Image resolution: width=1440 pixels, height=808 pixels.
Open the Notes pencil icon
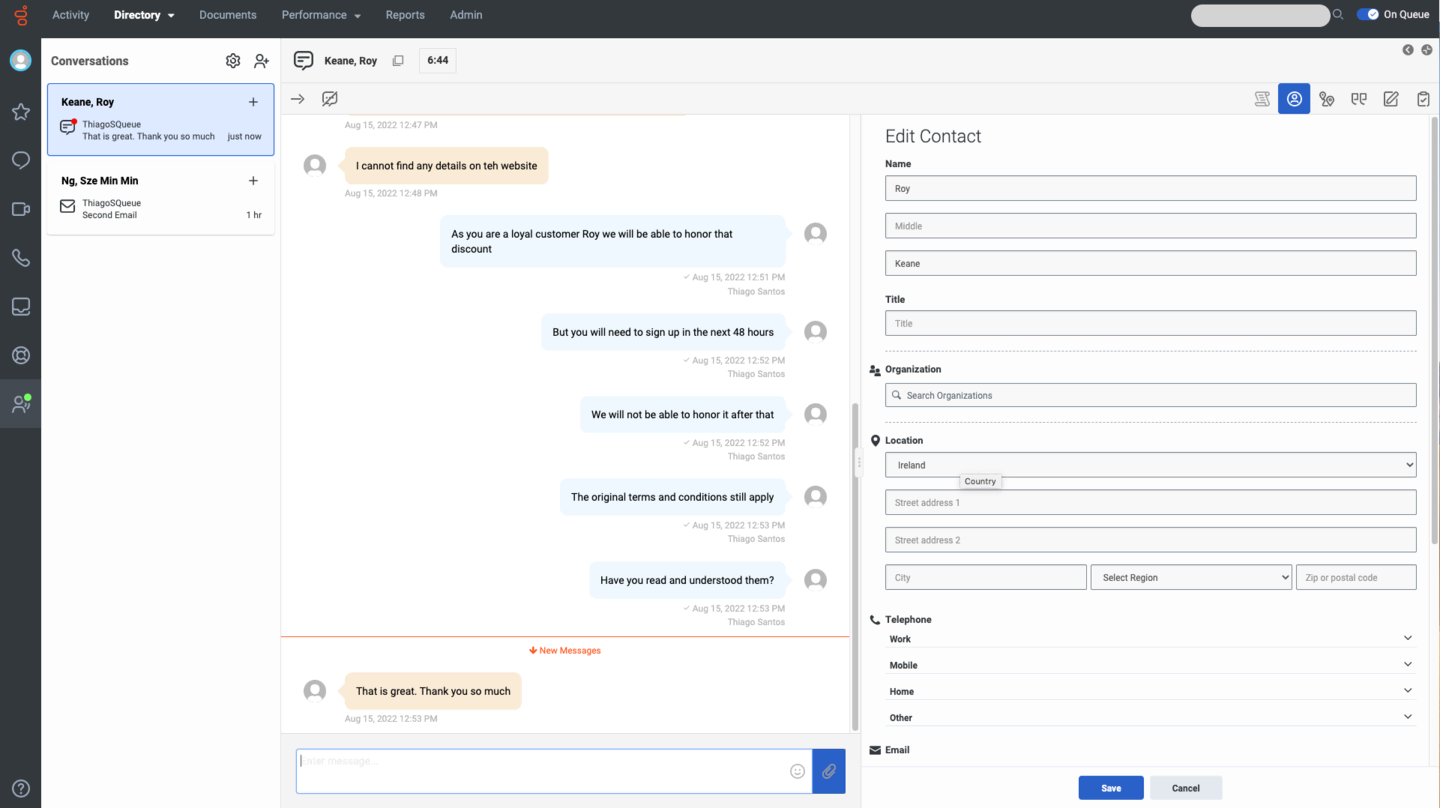tap(1391, 99)
